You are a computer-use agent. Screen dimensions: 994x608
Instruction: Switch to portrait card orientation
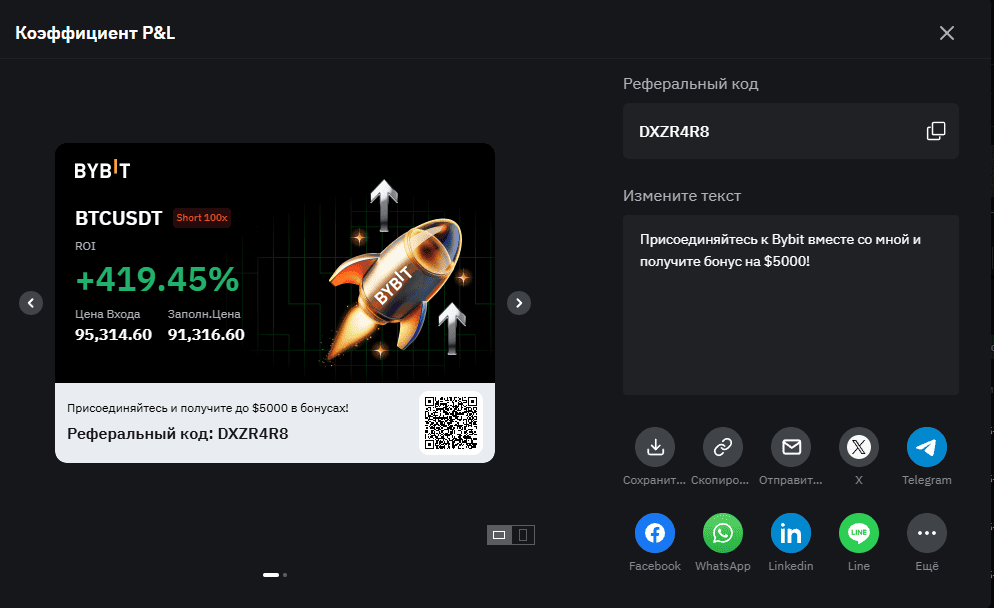pyautogui.click(x=523, y=535)
